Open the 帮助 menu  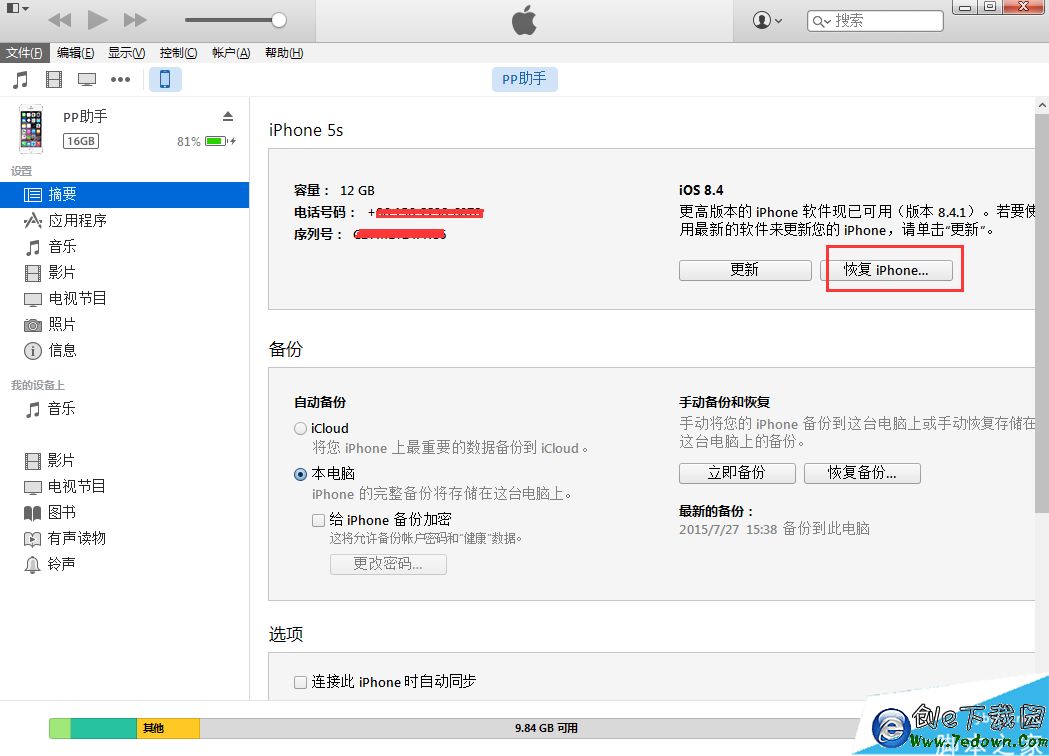tap(283, 53)
